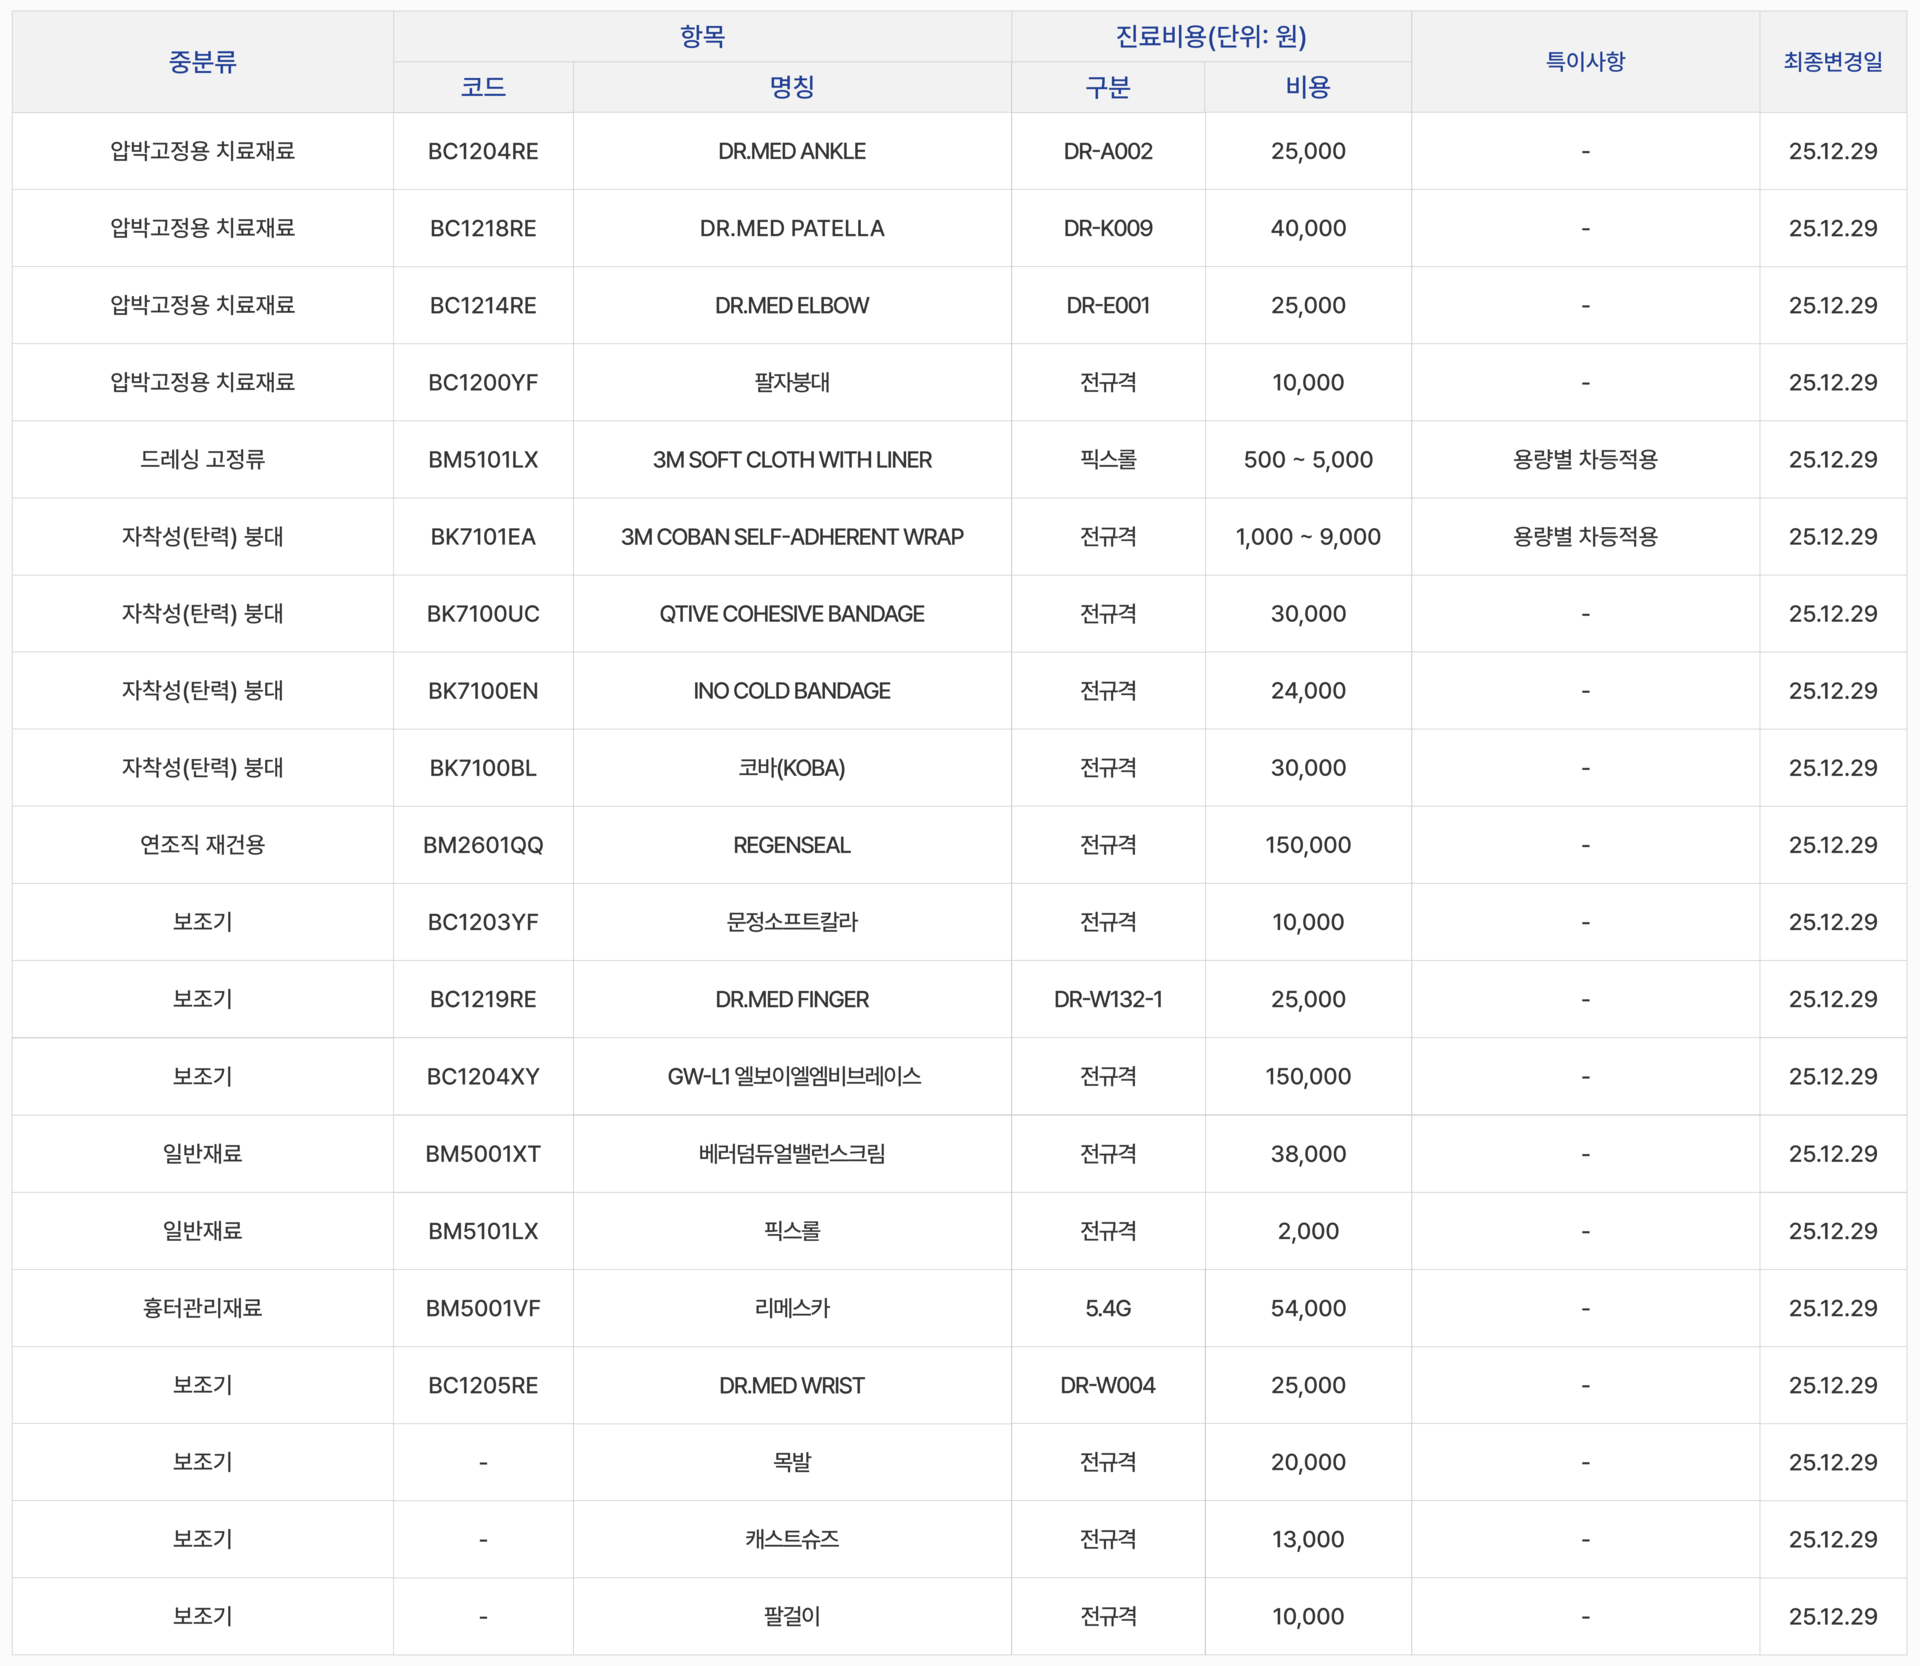Image resolution: width=1920 pixels, height=1666 pixels.
Task: Click the 팔자붕대 item name
Action: (791, 382)
